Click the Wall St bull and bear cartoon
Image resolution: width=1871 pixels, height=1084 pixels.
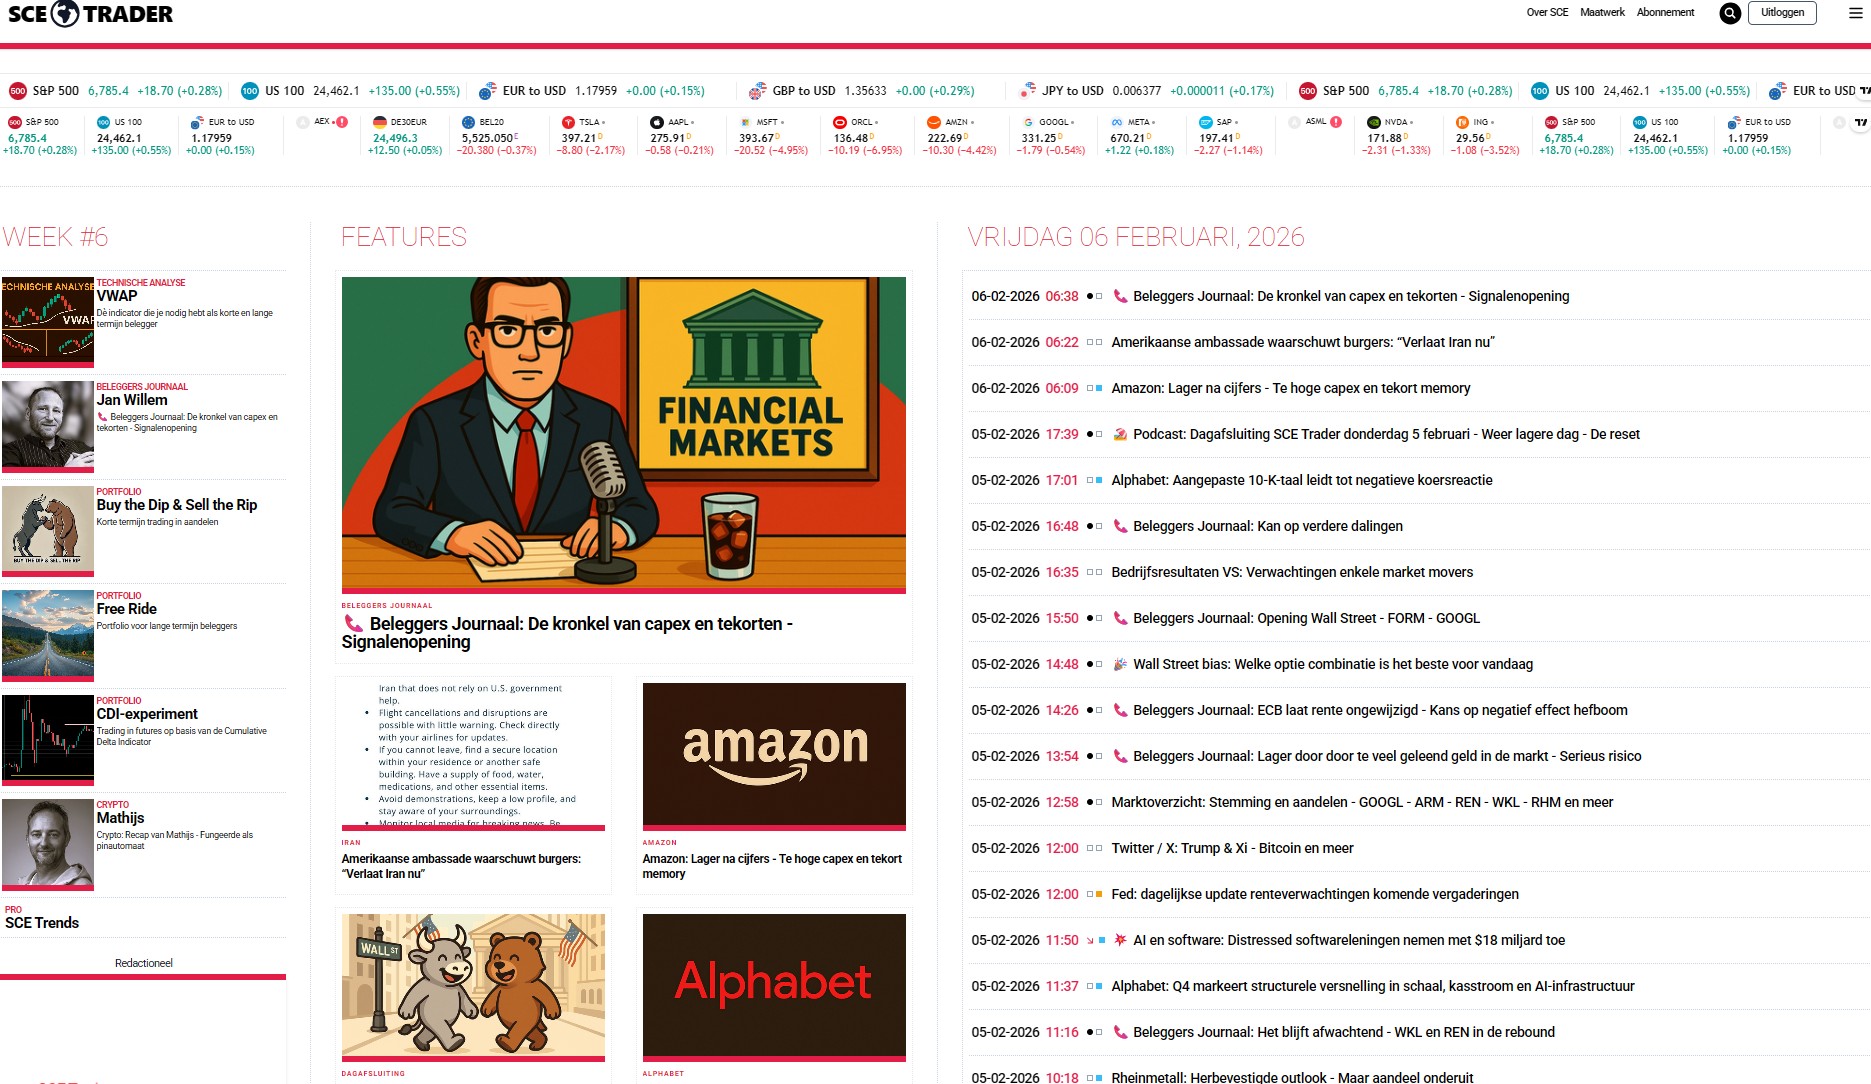click(x=473, y=987)
